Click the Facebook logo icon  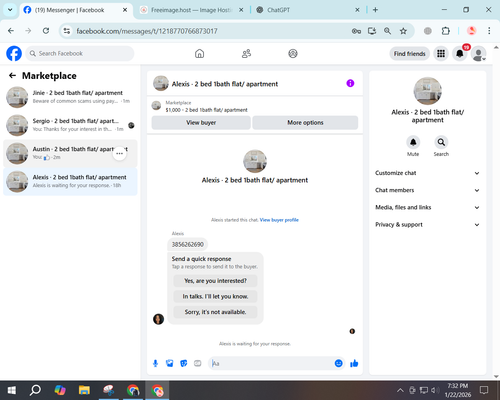pyautogui.click(x=14, y=53)
